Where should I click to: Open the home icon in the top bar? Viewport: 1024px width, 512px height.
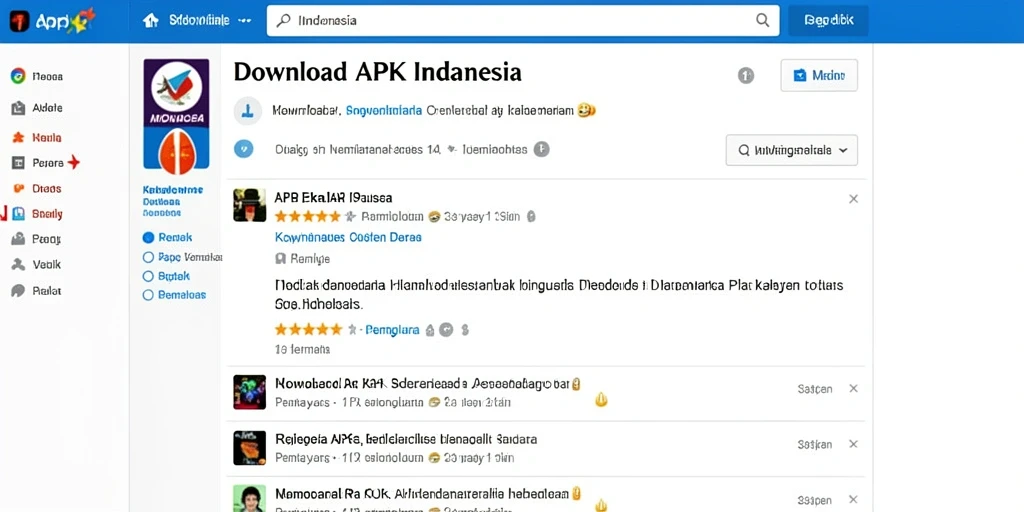[151, 20]
